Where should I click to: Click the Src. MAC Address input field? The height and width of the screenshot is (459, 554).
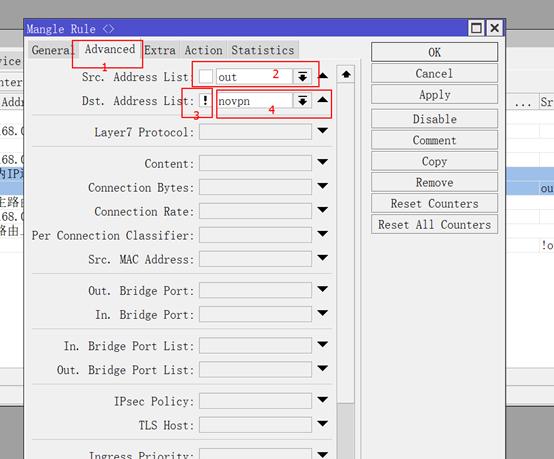tap(255, 259)
